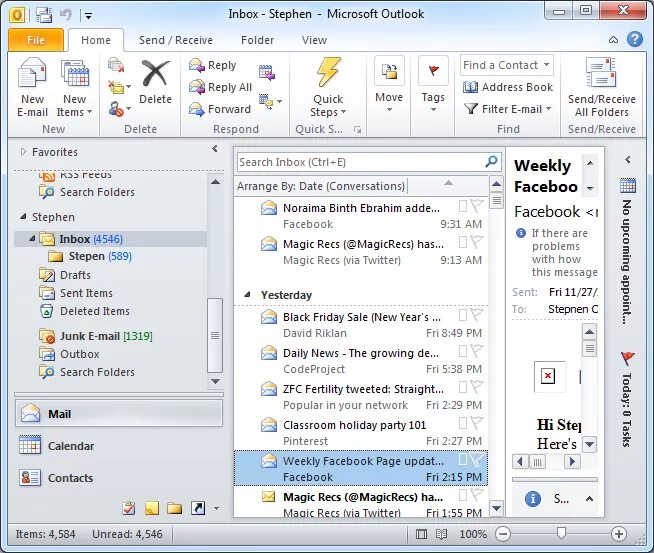Toggle category box on ZFC Fertility email

[463, 387]
